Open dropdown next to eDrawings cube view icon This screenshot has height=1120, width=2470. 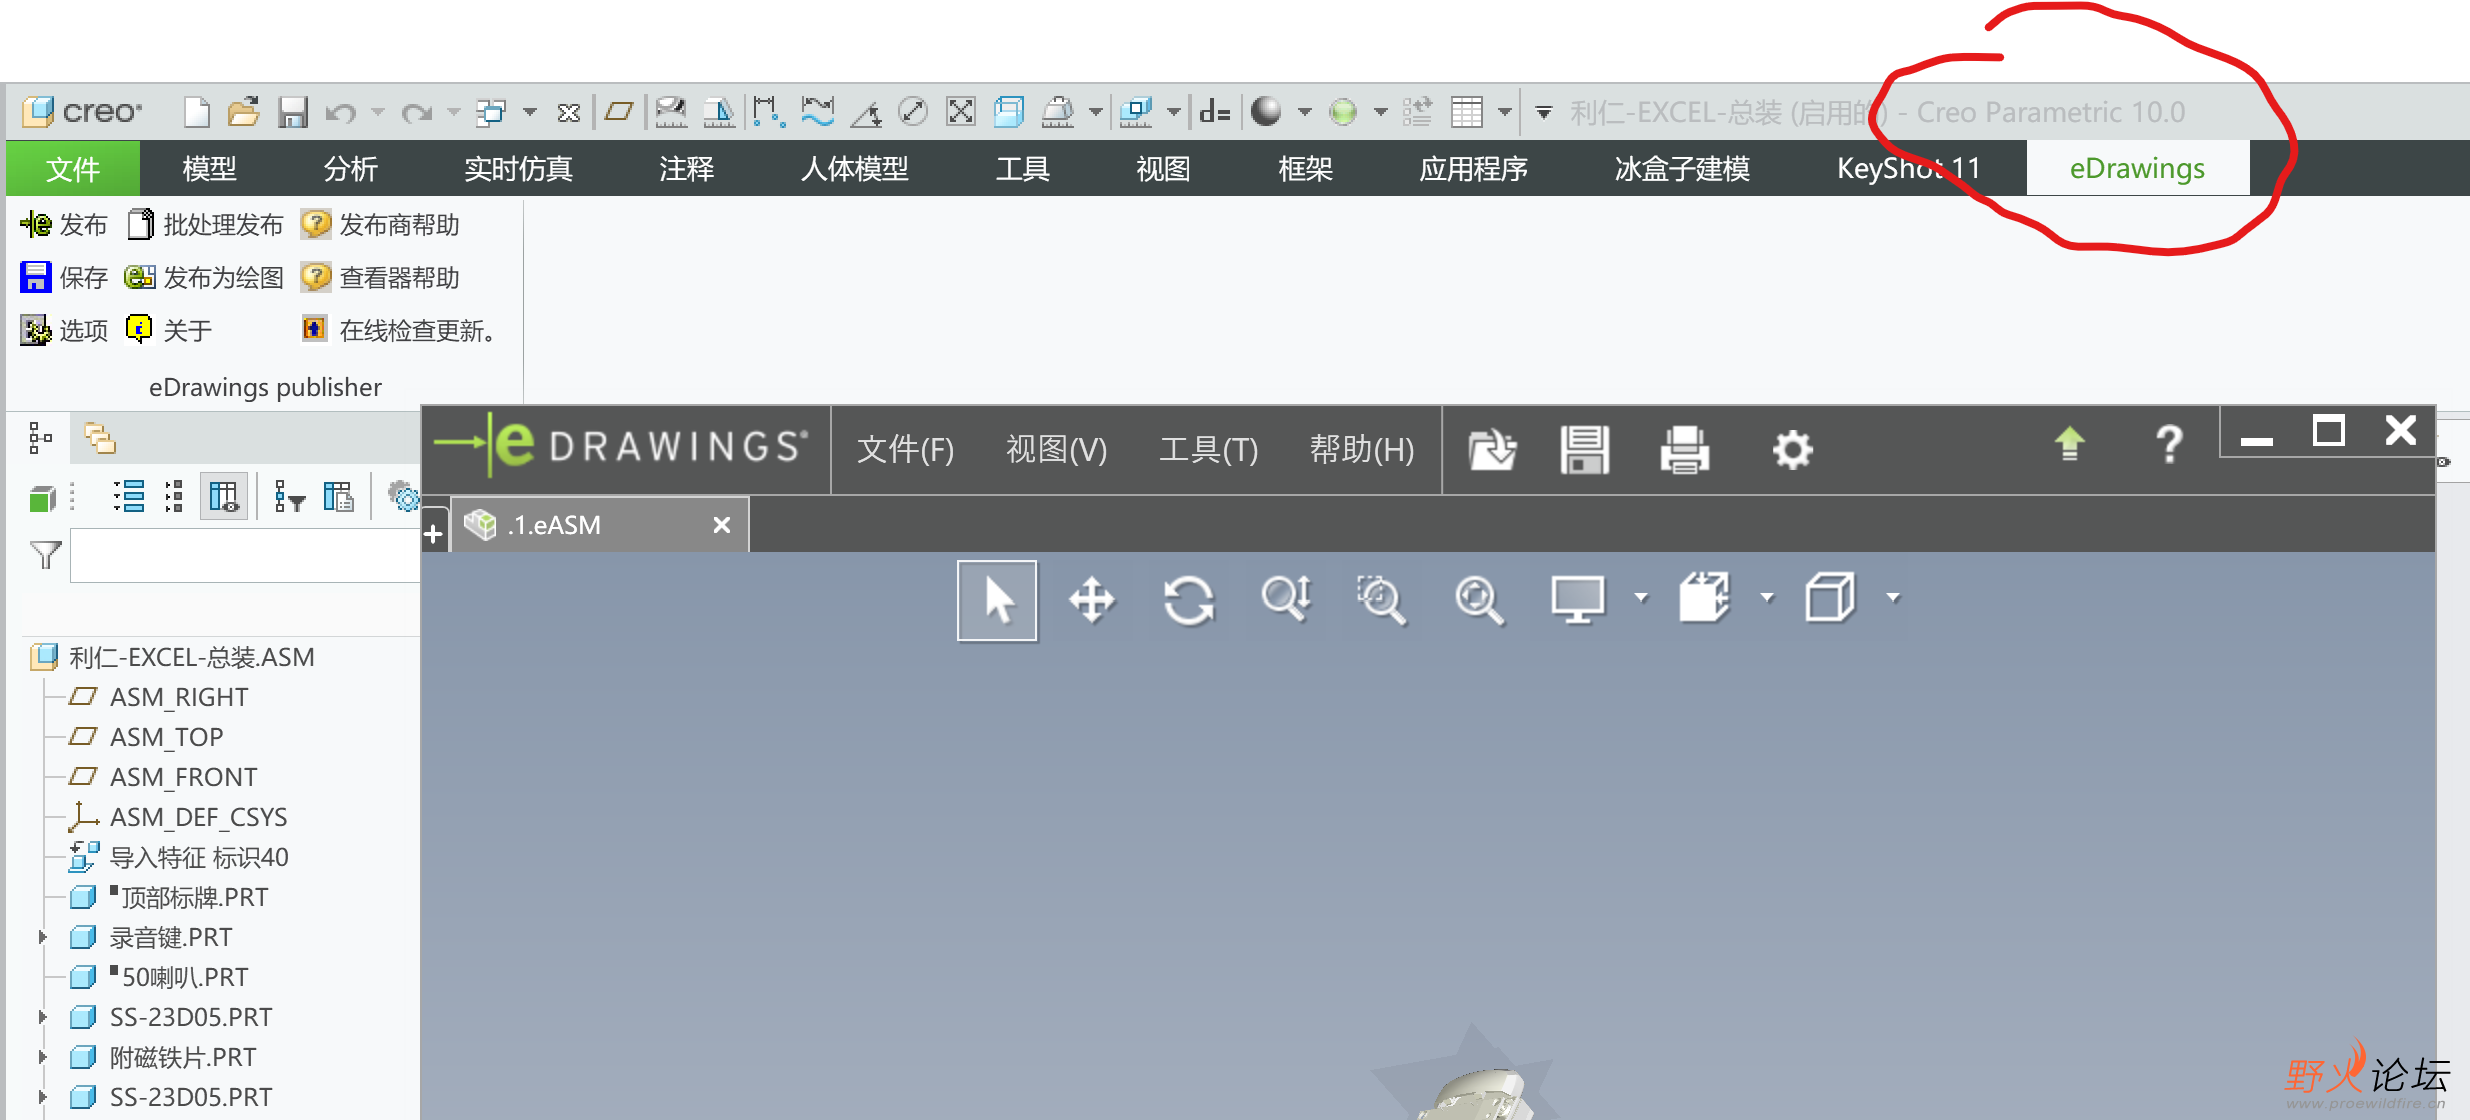point(1892,598)
